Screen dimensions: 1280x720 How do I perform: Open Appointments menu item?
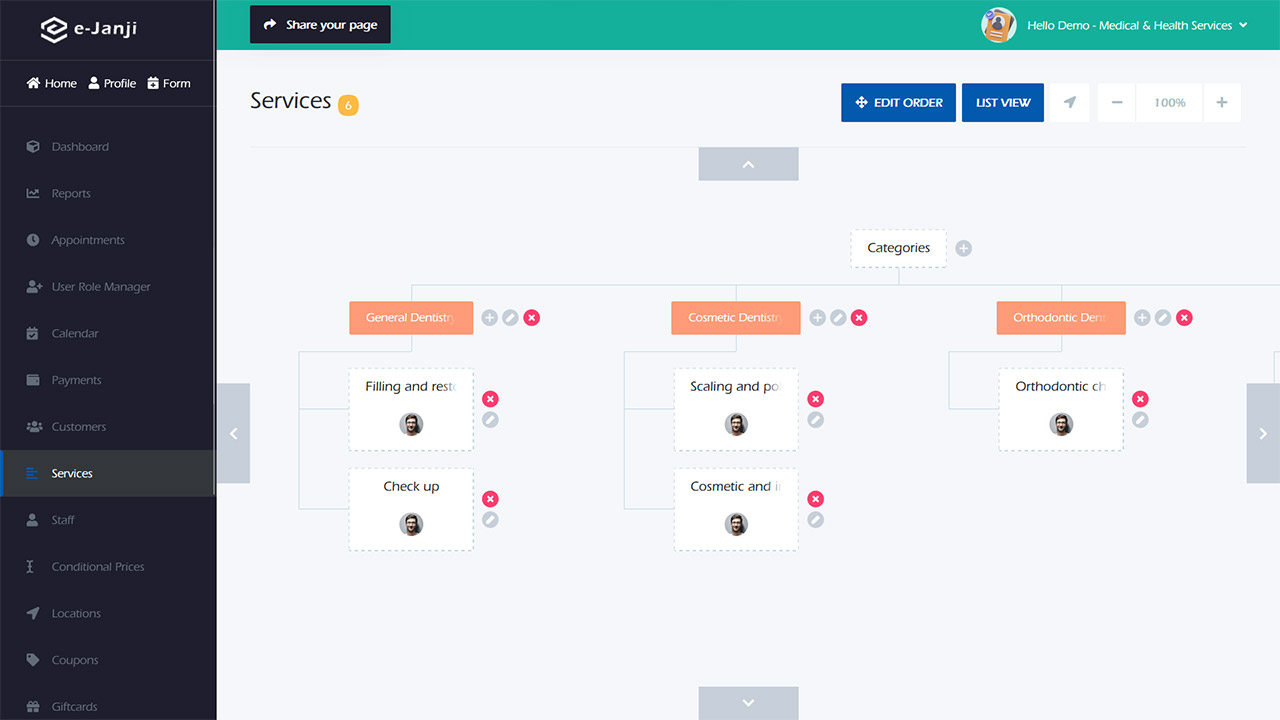(107, 240)
